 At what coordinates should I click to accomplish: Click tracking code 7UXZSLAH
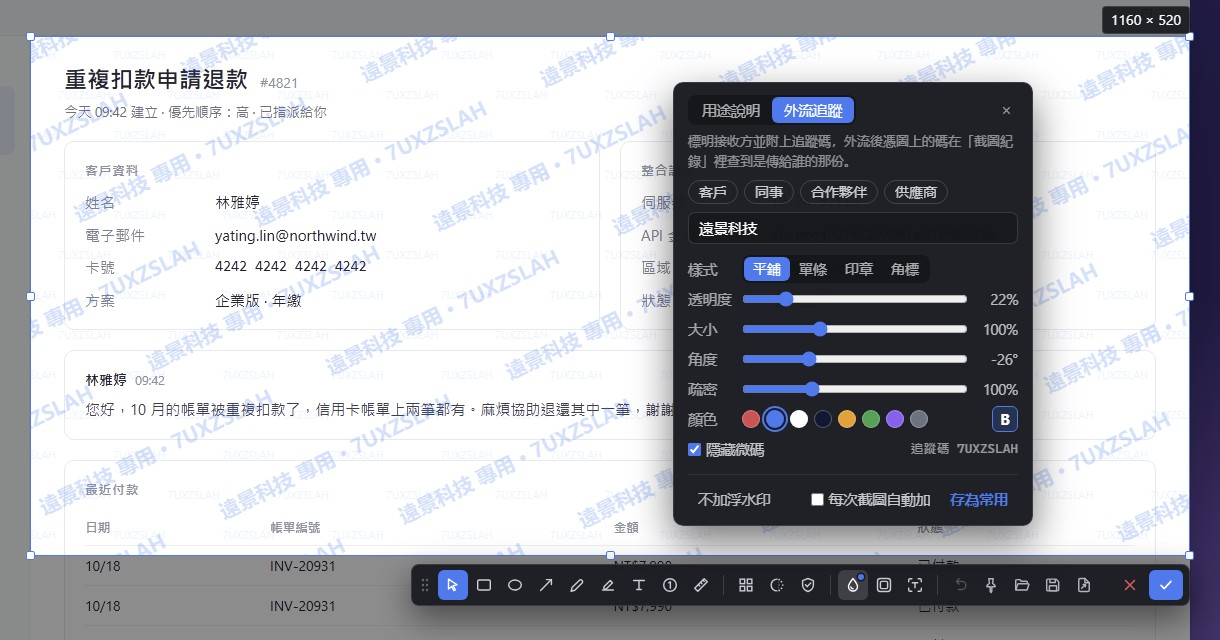tap(987, 450)
